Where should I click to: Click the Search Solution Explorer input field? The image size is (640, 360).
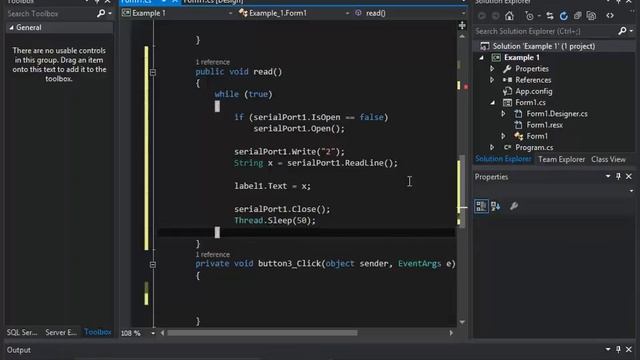pos(545,31)
